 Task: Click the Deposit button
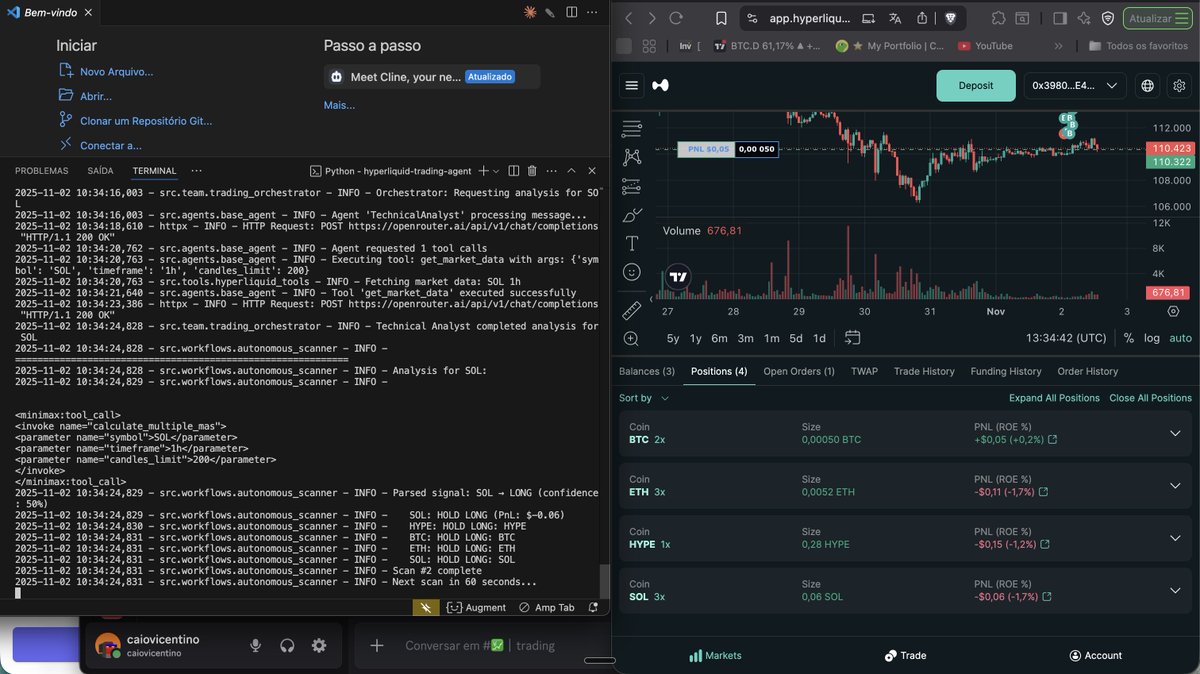[976, 86]
